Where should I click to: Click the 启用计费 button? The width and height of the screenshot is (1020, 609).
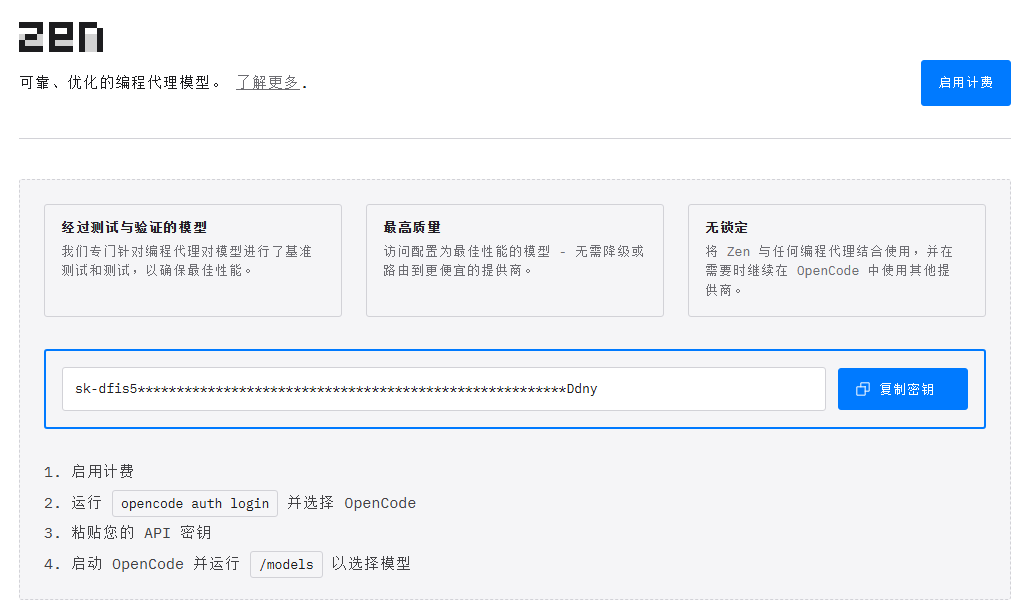[965, 83]
